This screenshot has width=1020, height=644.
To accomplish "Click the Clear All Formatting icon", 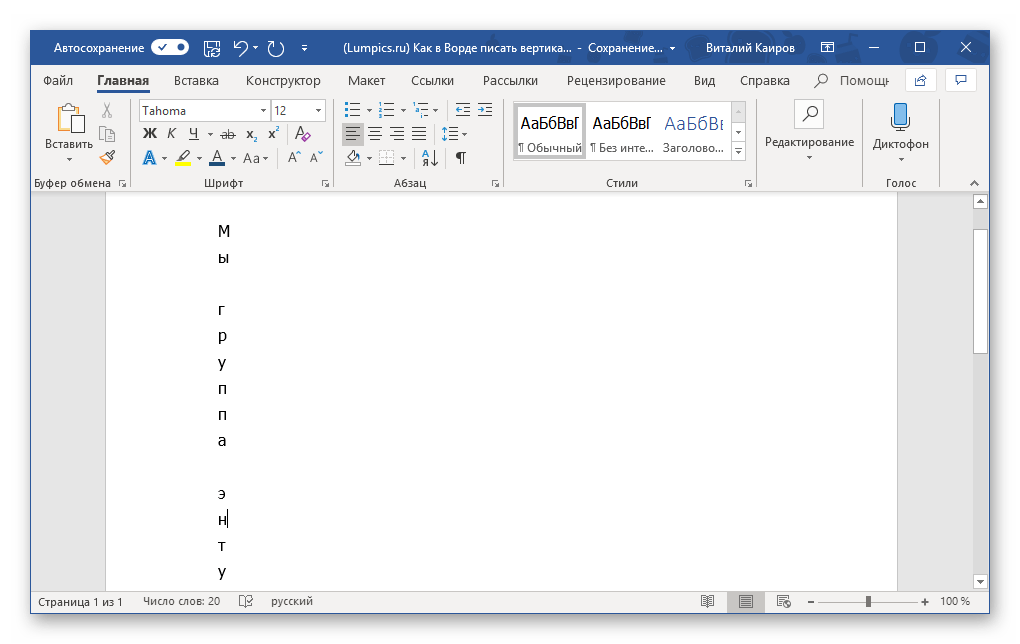I will pyautogui.click(x=301, y=134).
